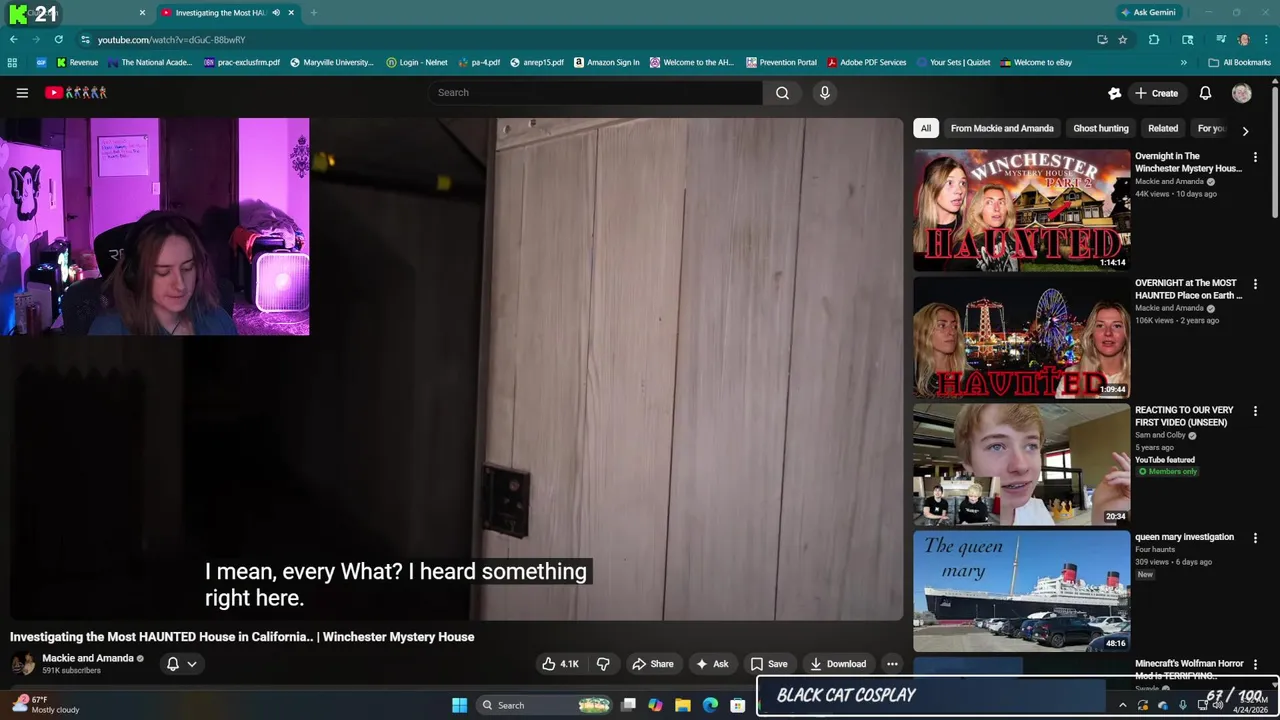Open options for Overnight in Winchester video

[x=1255, y=157]
